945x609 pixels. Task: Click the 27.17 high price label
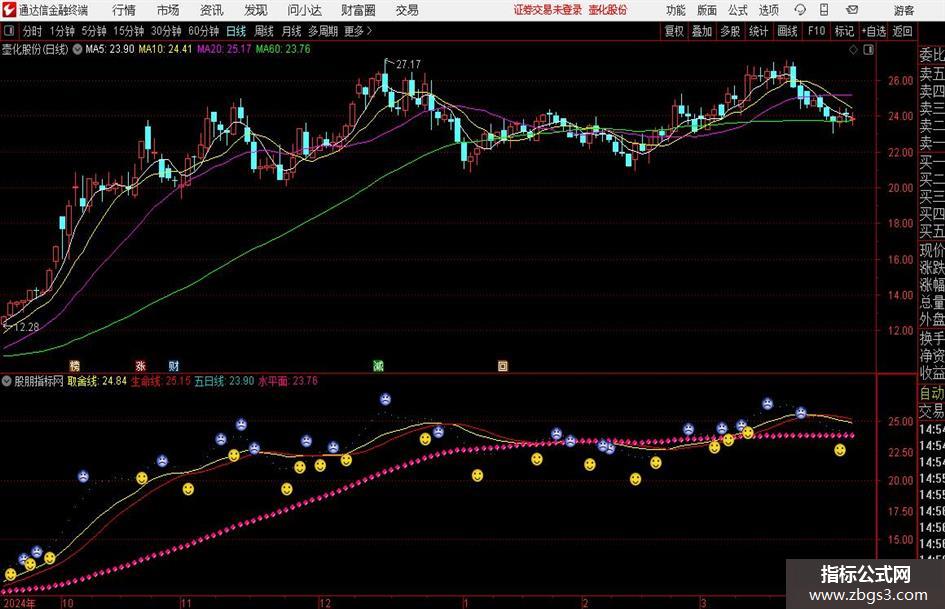(409, 64)
